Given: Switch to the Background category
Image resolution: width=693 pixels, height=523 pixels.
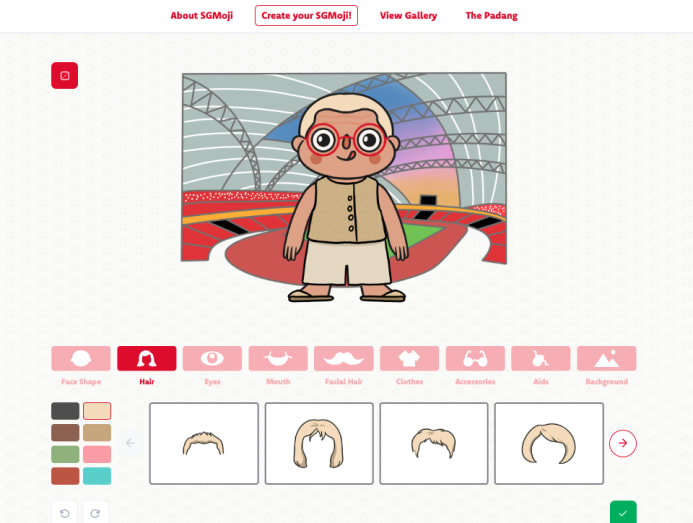Looking at the screenshot, I should click(x=606, y=358).
